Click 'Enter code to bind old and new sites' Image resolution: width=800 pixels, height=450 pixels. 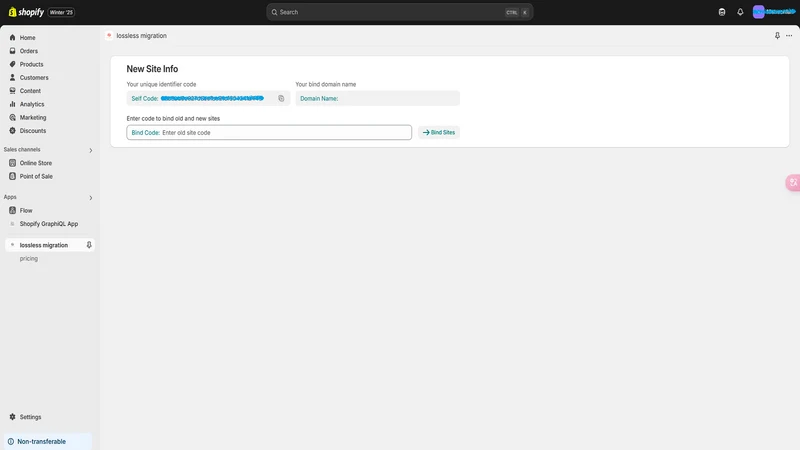point(173,118)
